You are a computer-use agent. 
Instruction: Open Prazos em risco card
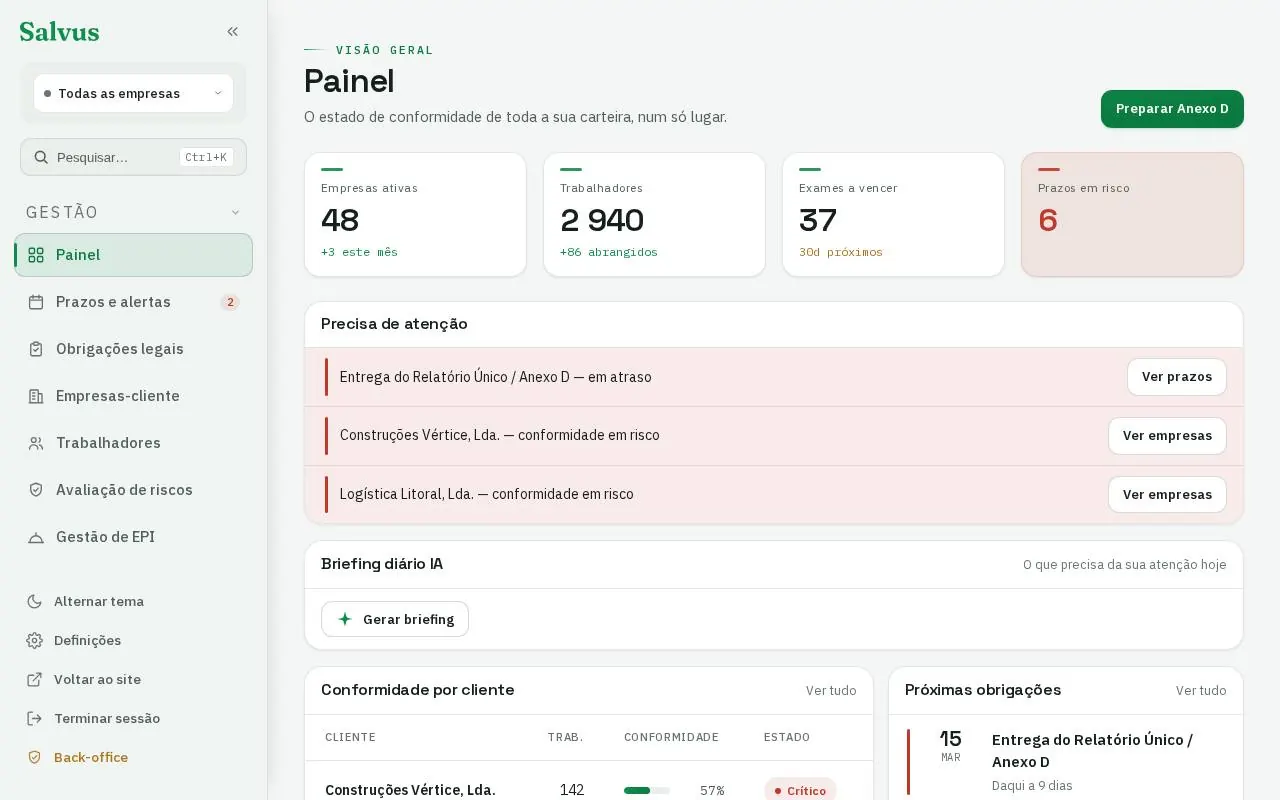(1132, 214)
